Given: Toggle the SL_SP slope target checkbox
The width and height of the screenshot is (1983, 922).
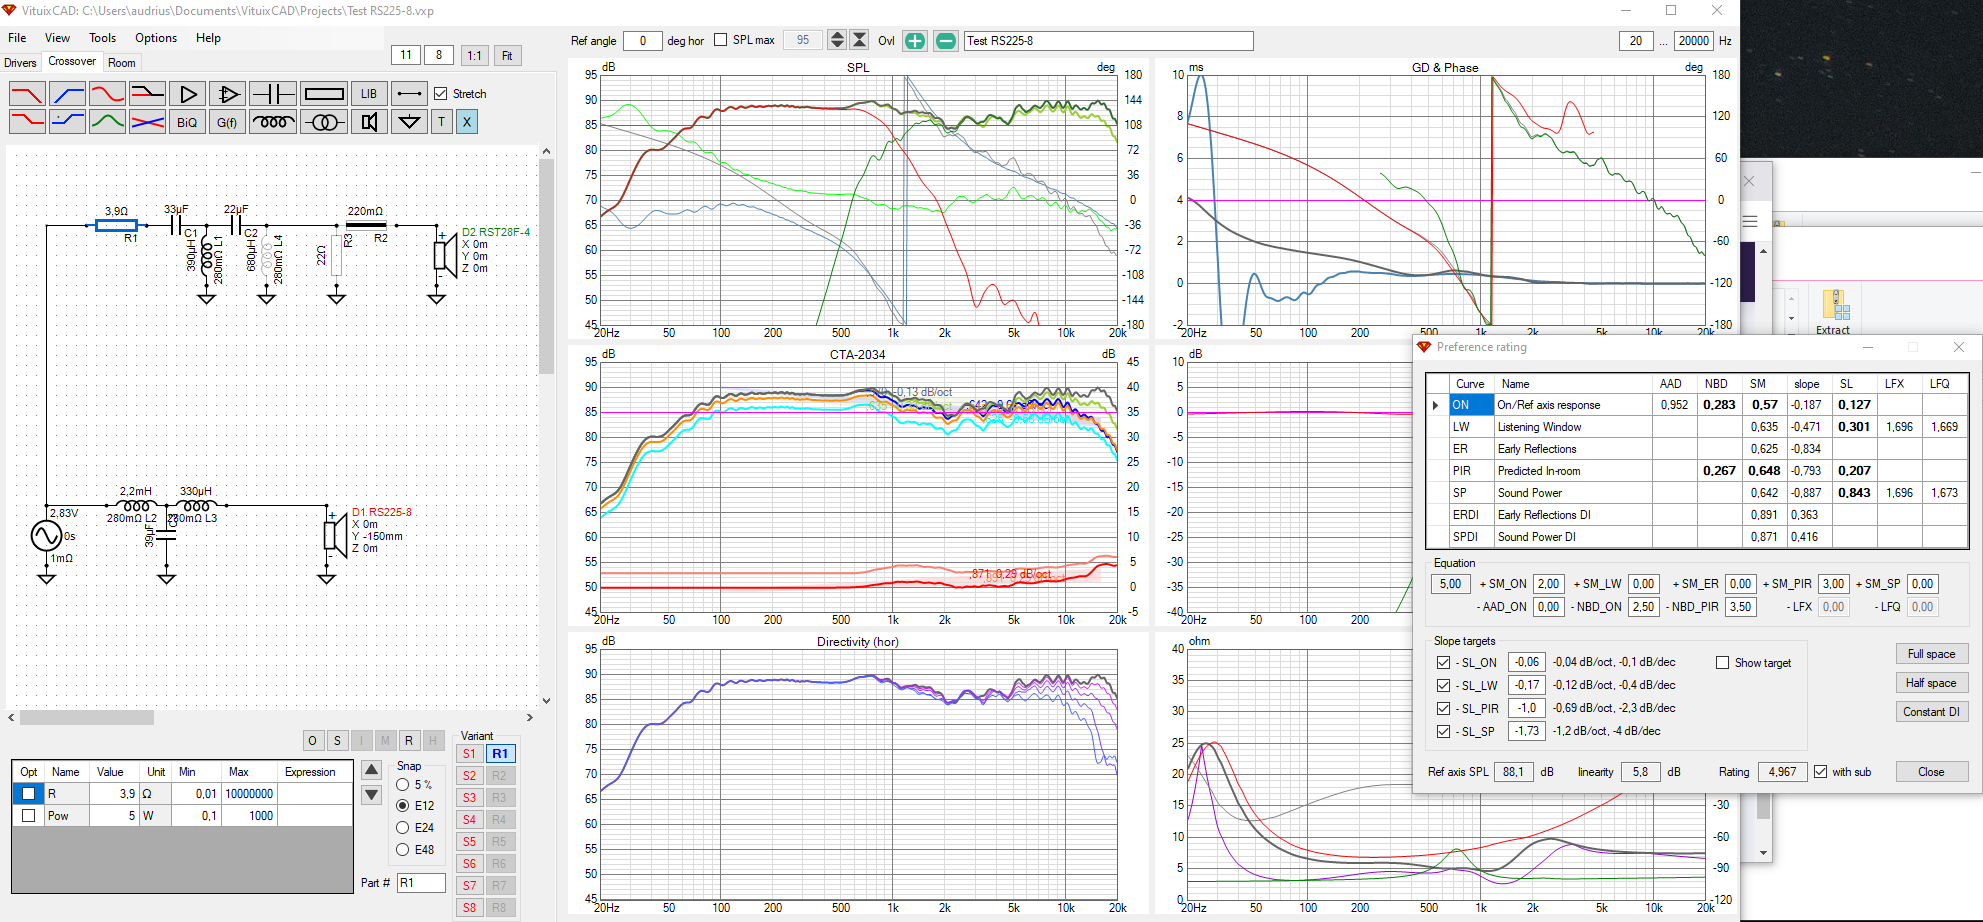Looking at the screenshot, I should (x=1443, y=731).
